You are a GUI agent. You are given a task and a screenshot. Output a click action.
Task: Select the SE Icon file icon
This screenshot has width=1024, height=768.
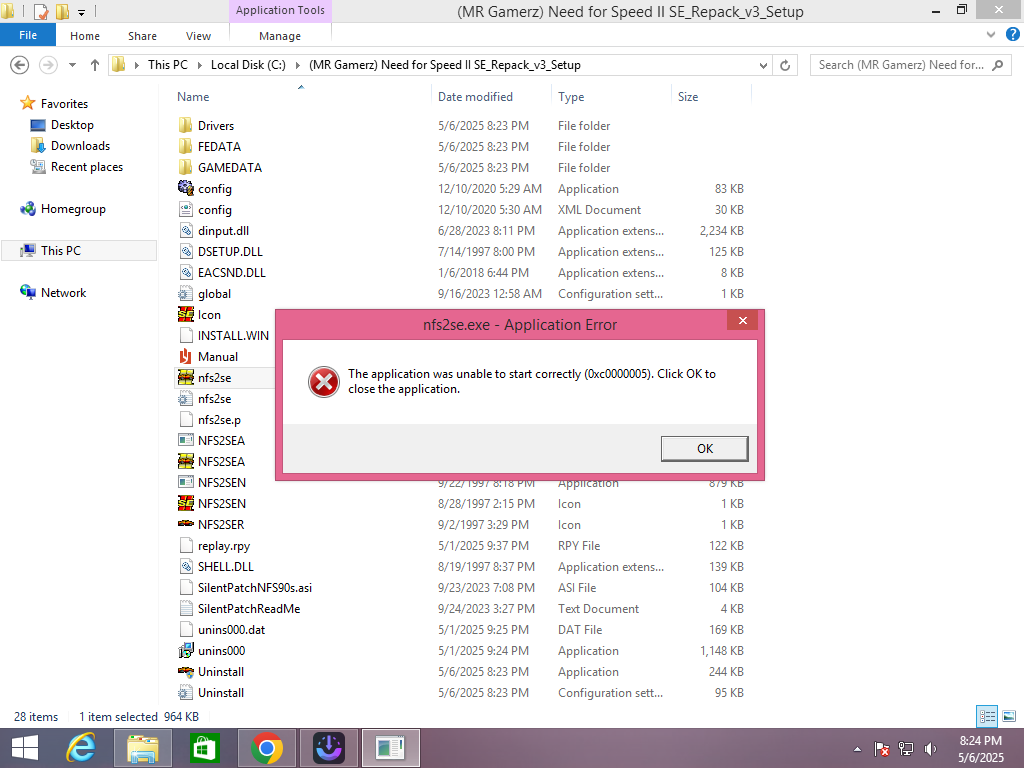pos(185,314)
